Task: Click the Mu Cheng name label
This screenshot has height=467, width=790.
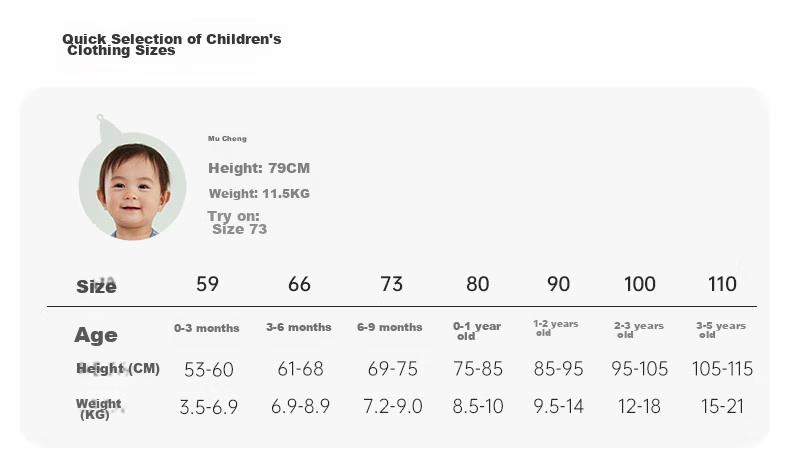Action: tap(227, 139)
